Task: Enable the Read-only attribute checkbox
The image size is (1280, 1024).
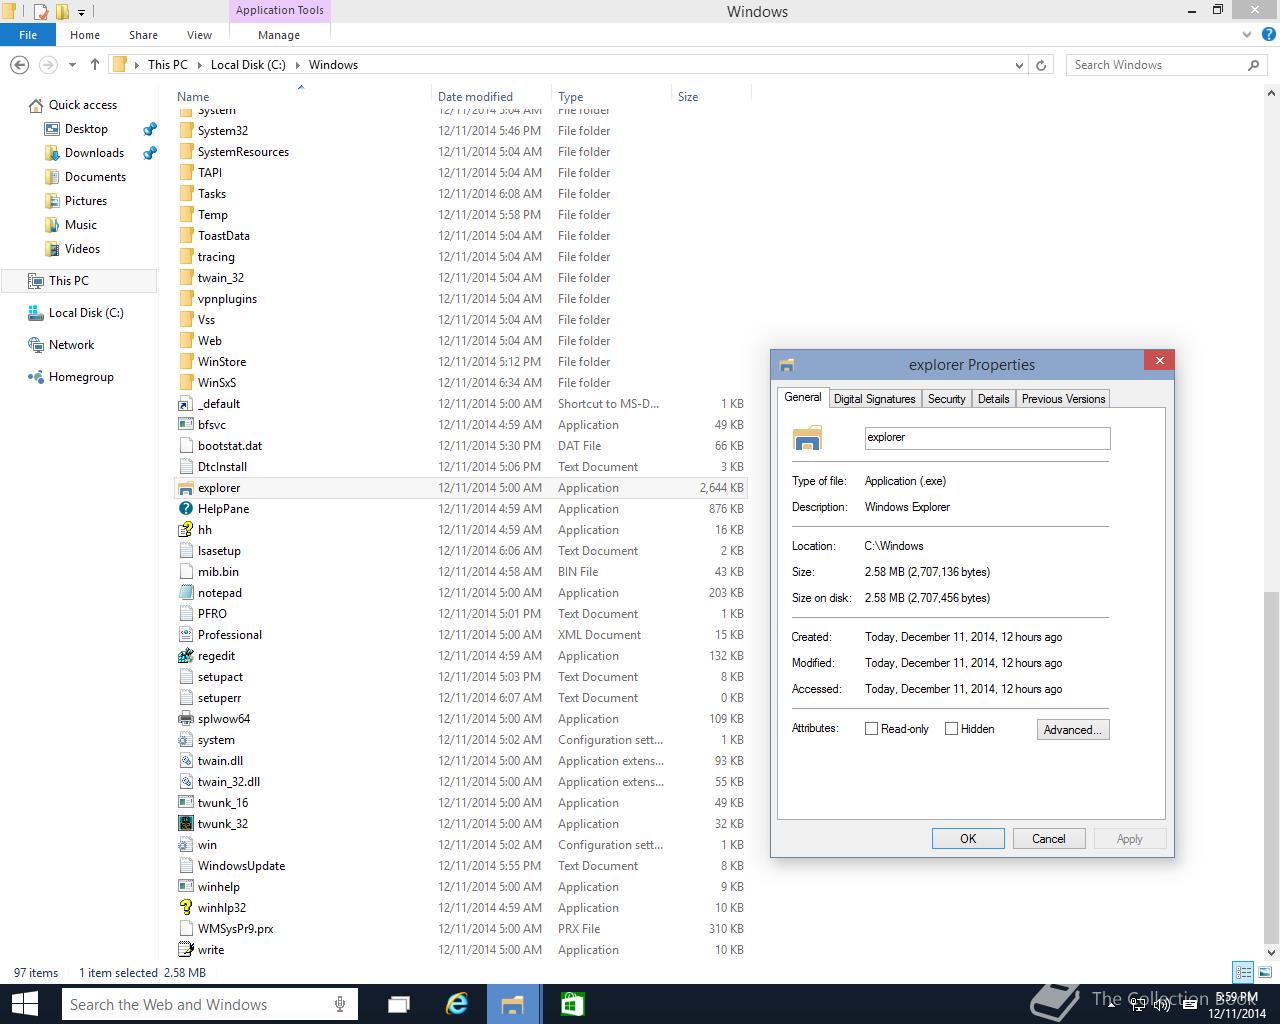Action: point(871,729)
